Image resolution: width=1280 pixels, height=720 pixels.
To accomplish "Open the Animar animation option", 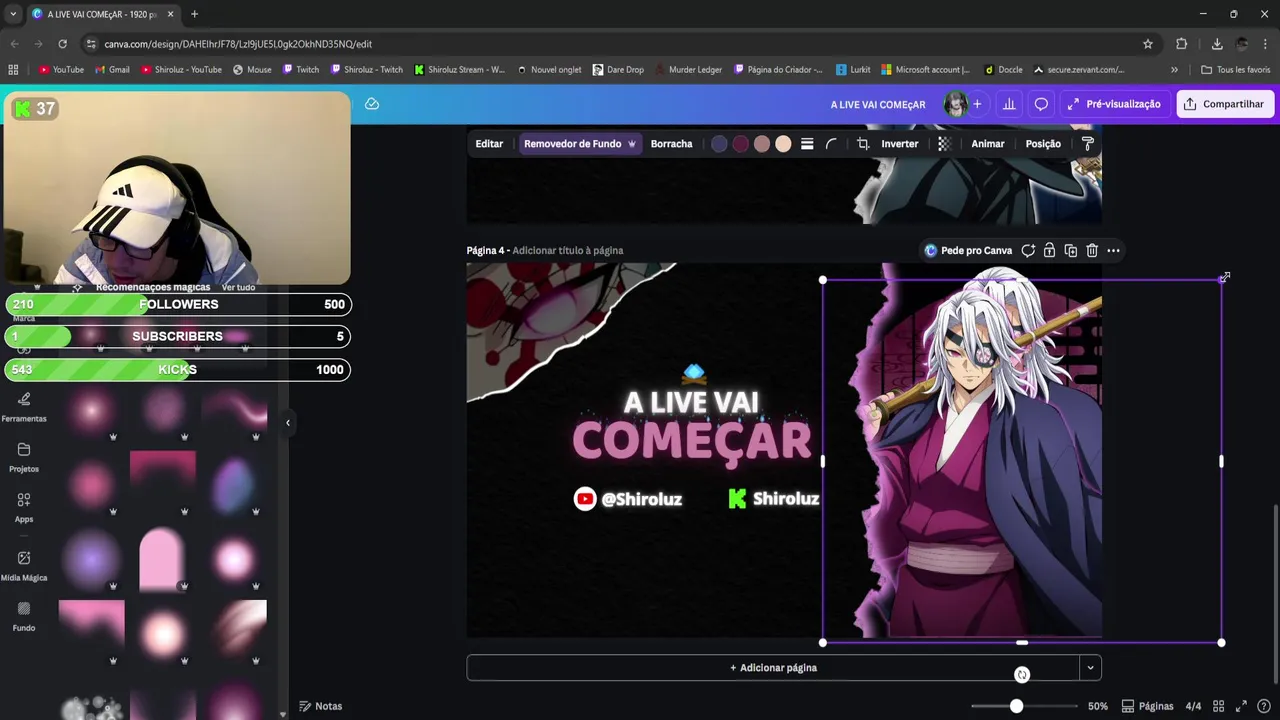I will click(x=987, y=144).
